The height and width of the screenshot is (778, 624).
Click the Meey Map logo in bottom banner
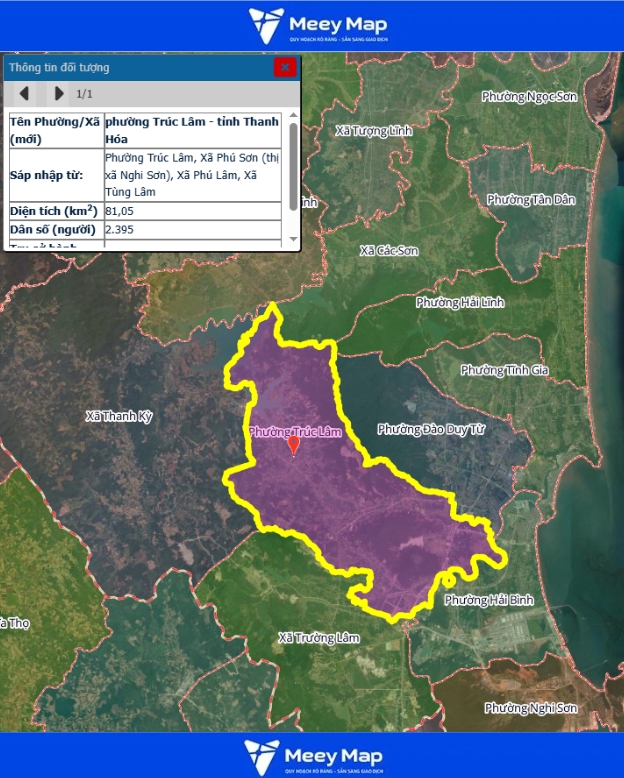point(313,755)
